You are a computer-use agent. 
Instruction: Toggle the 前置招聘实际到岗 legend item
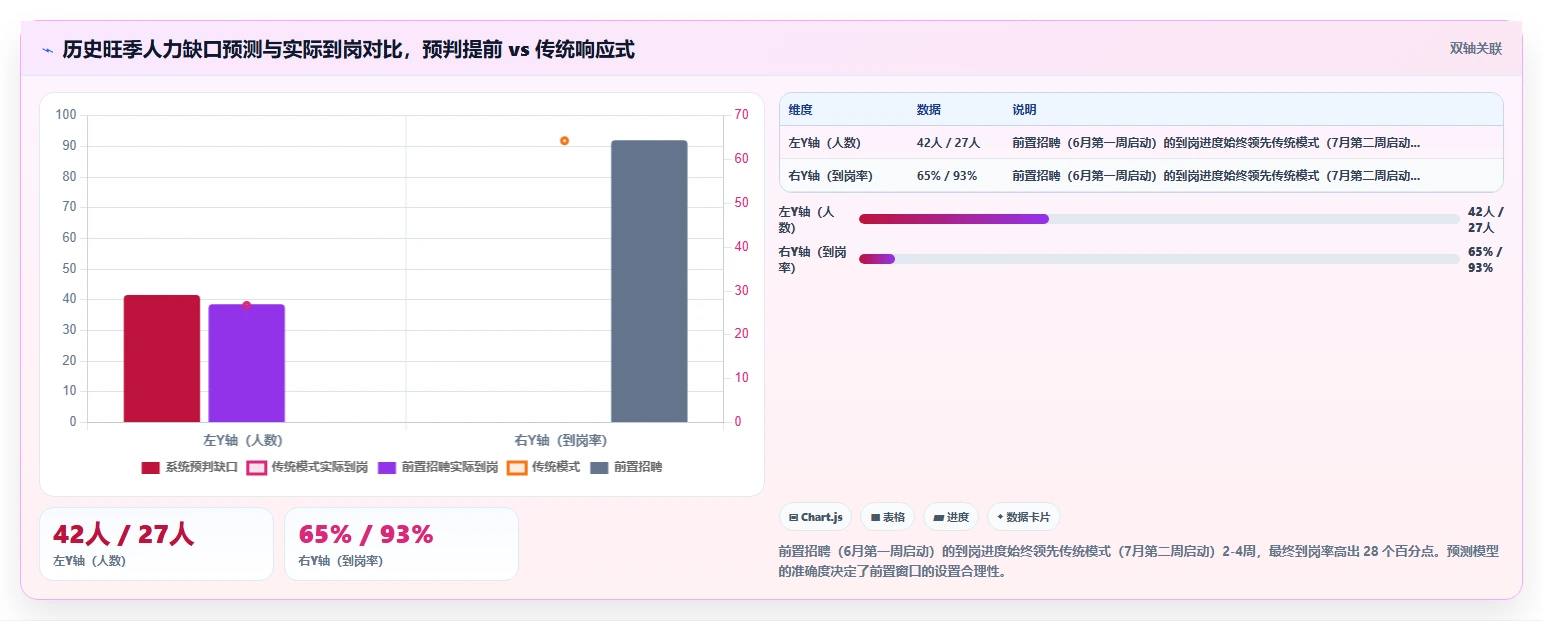click(438, 467)
